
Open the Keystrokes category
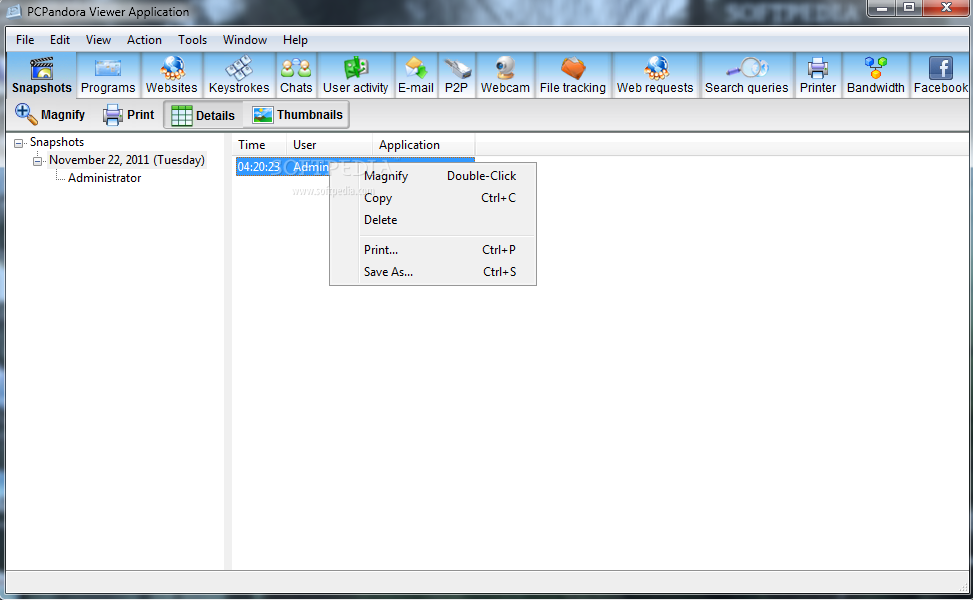[x=239, y=75]
